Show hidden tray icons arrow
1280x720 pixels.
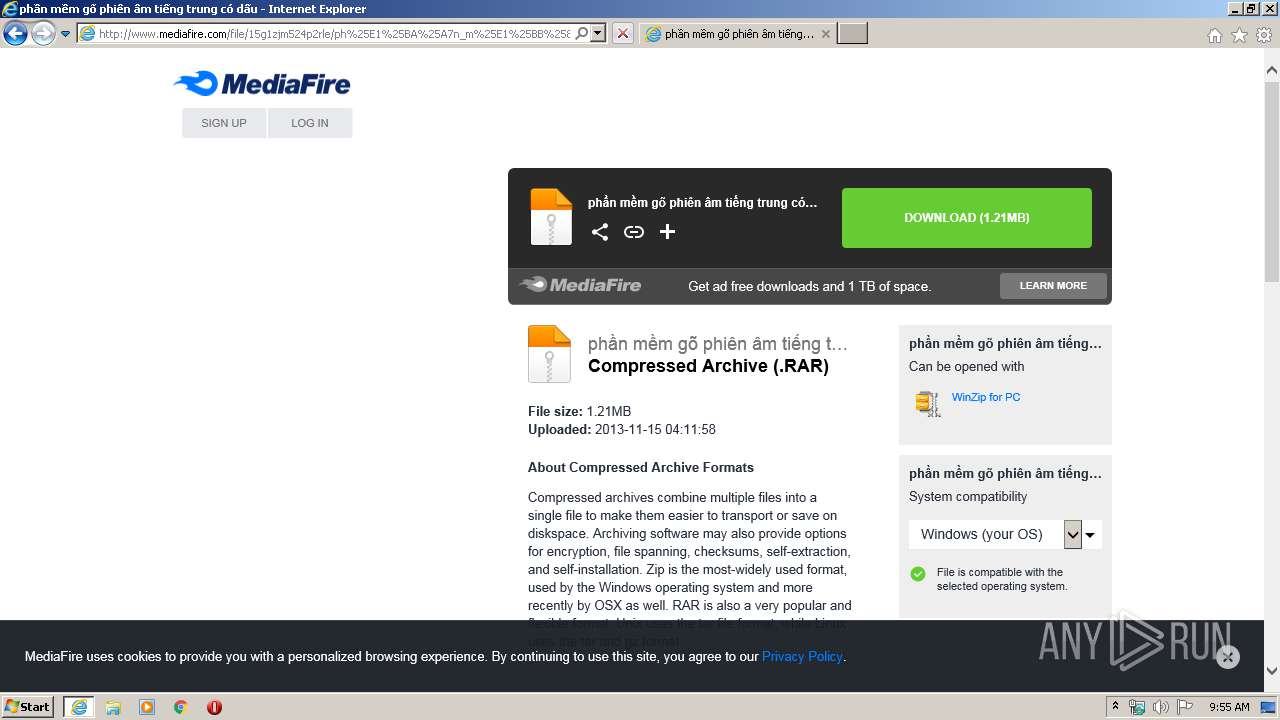coord(1115,707)
